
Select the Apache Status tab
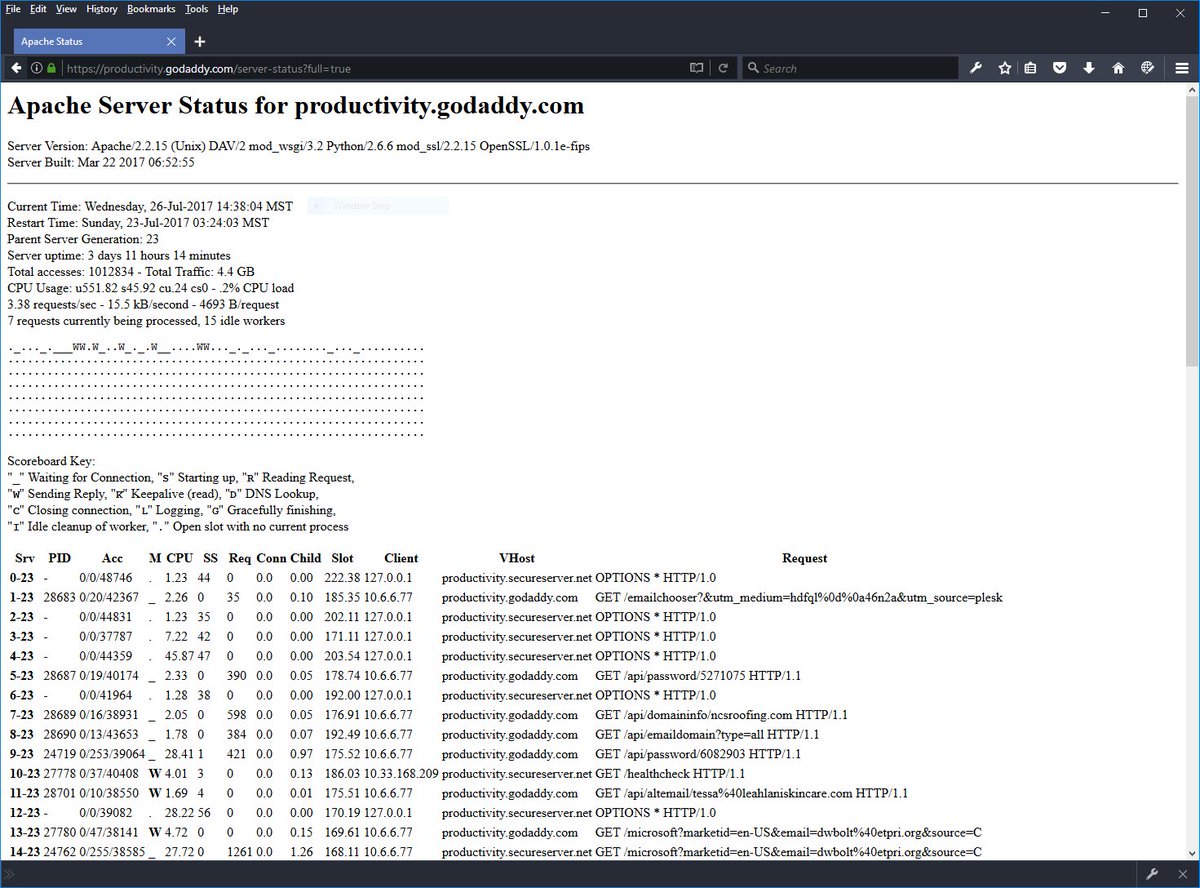pyautogui.click(x=98, y=41)
